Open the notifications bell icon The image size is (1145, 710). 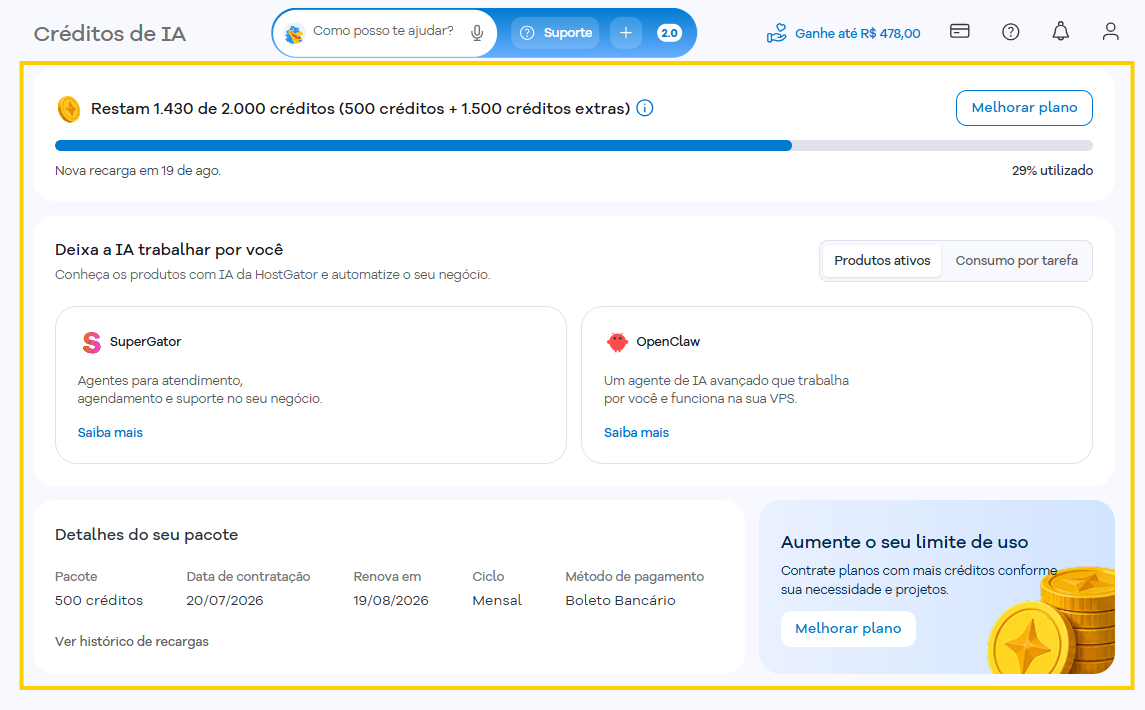point(1060,31)
